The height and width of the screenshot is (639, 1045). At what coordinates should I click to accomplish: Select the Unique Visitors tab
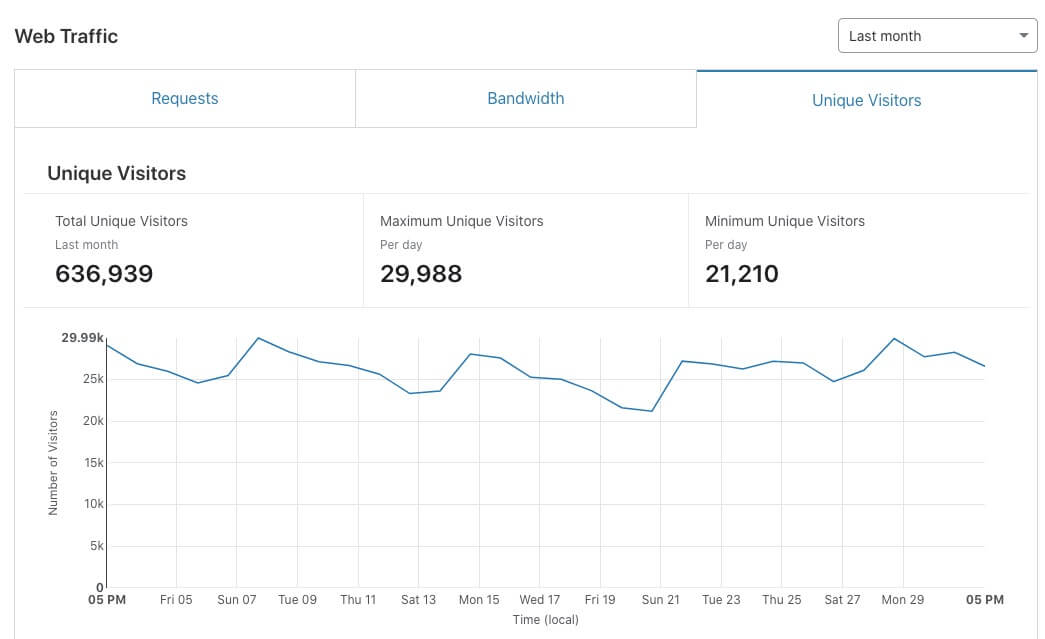866,100
